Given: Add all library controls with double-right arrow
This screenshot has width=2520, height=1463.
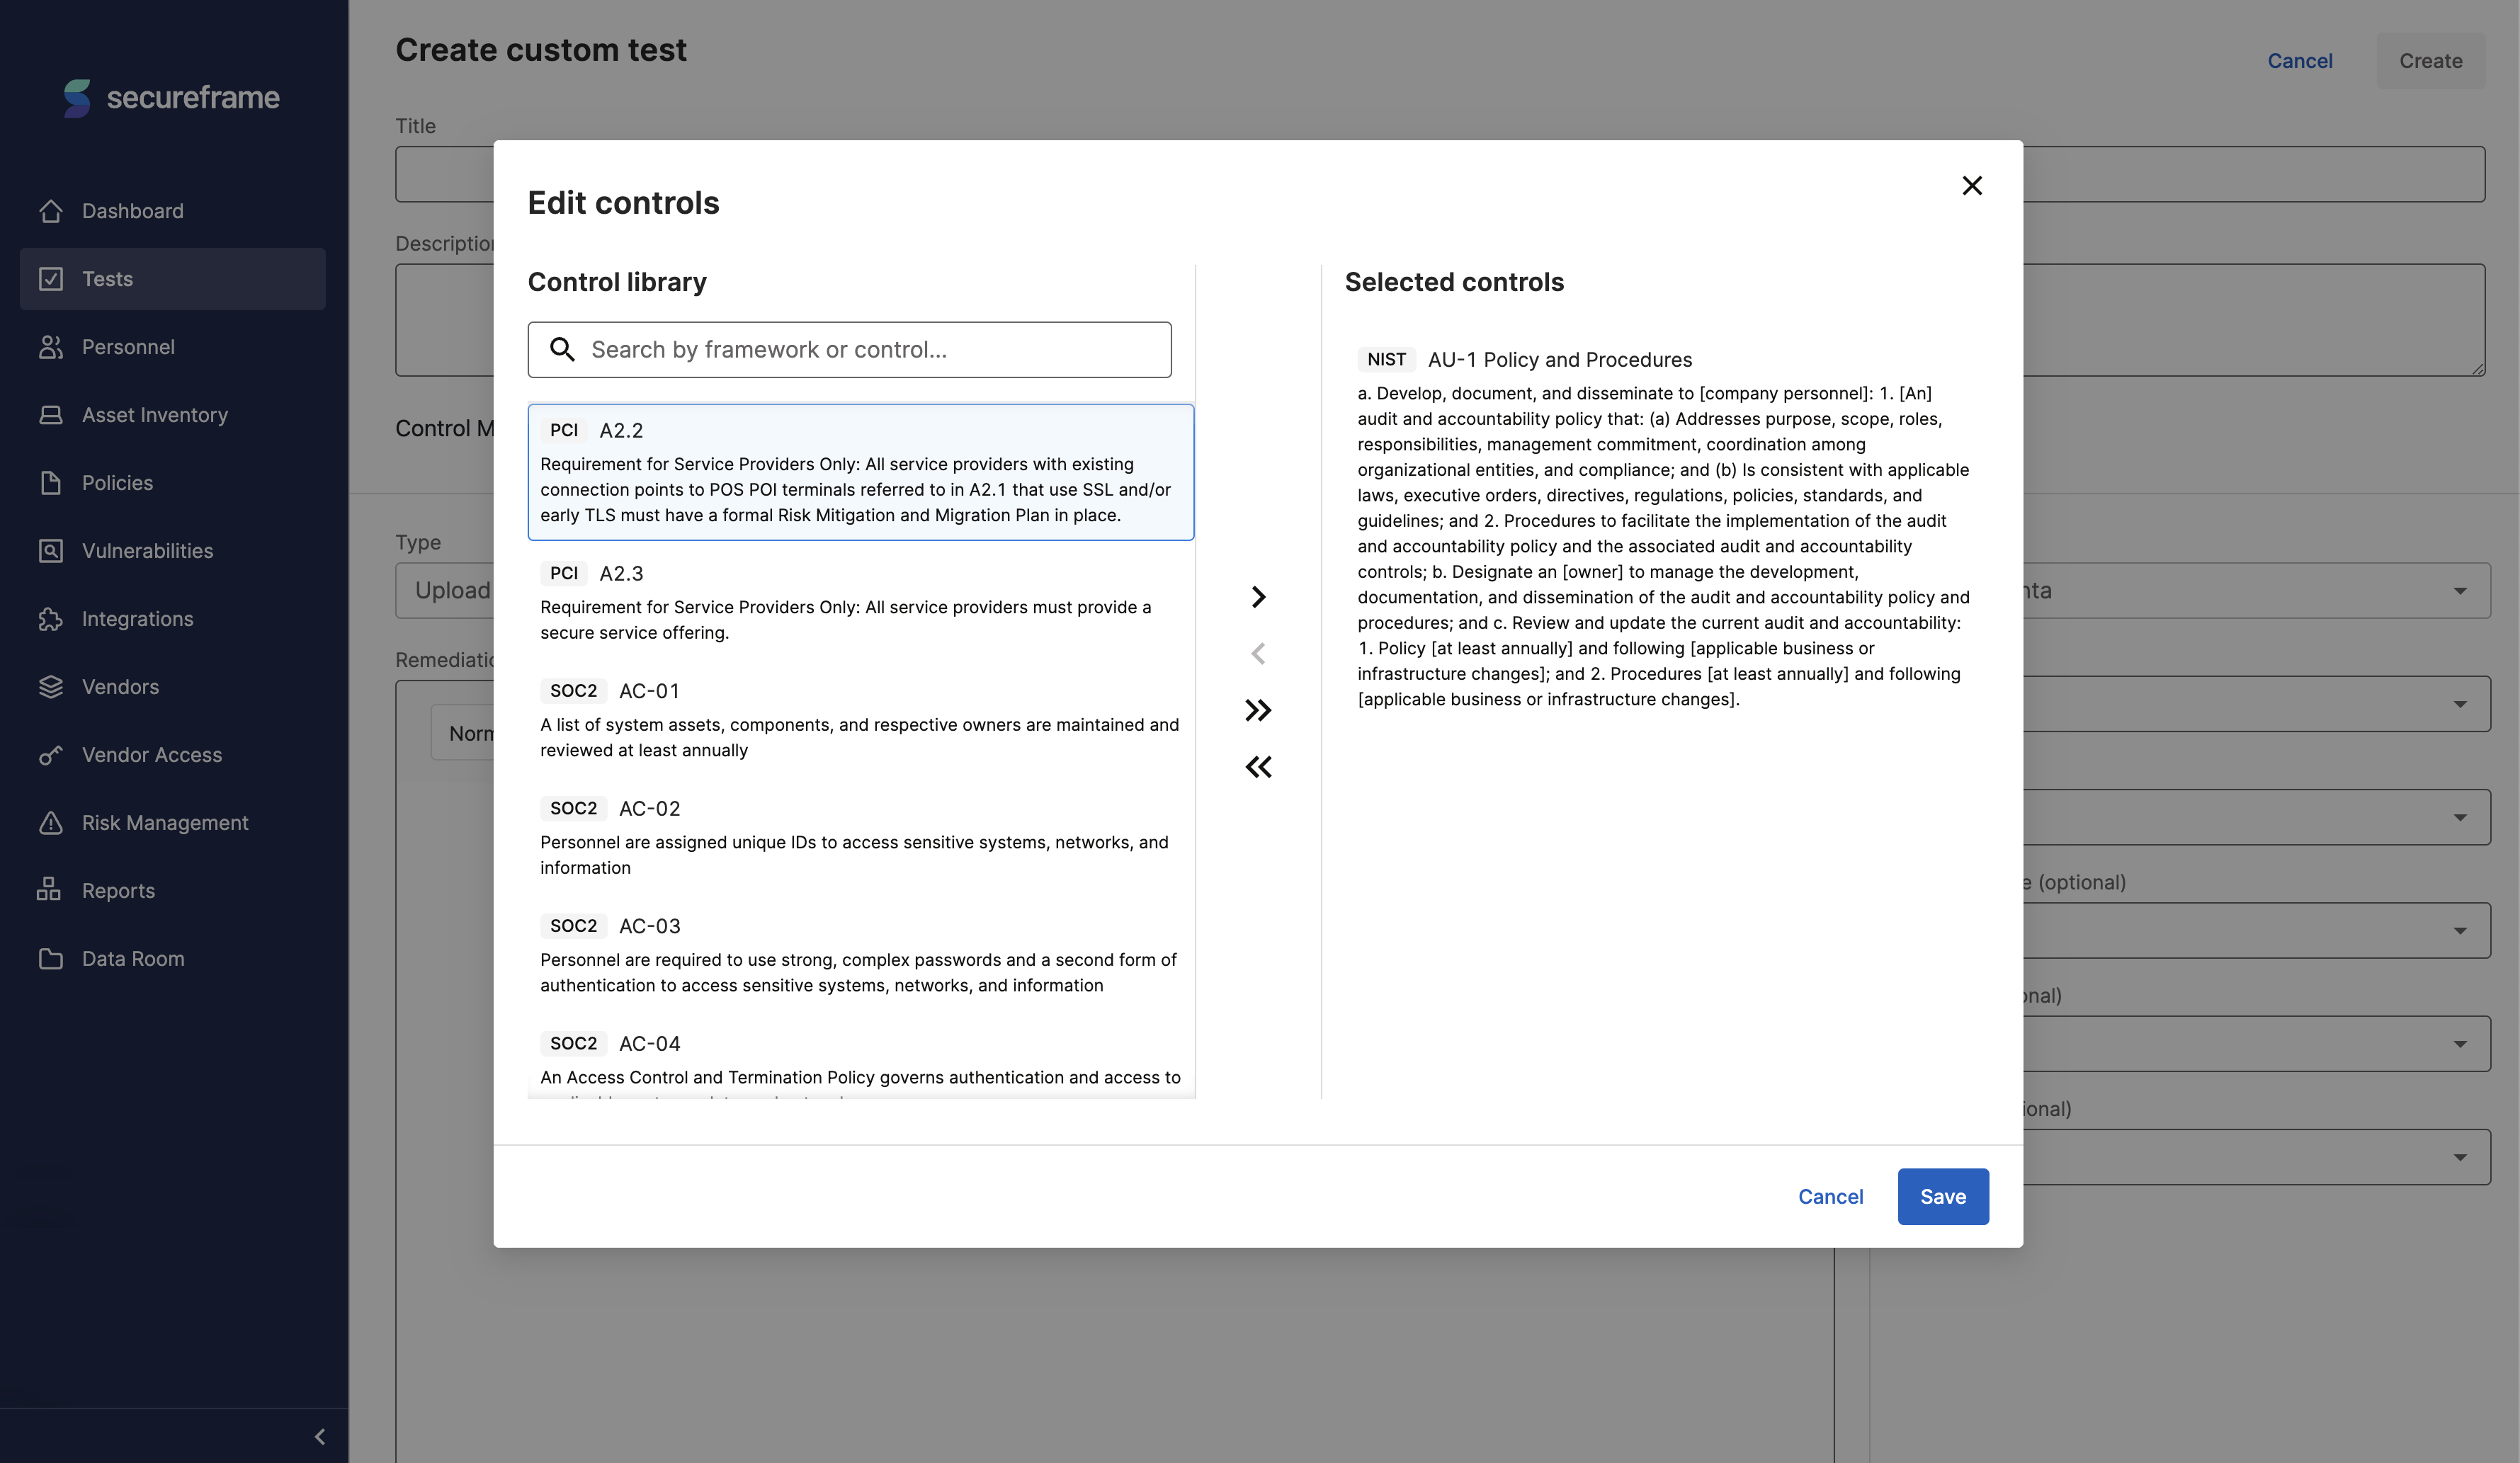Looking at the screenshot, I should (x=1258, y=710).
